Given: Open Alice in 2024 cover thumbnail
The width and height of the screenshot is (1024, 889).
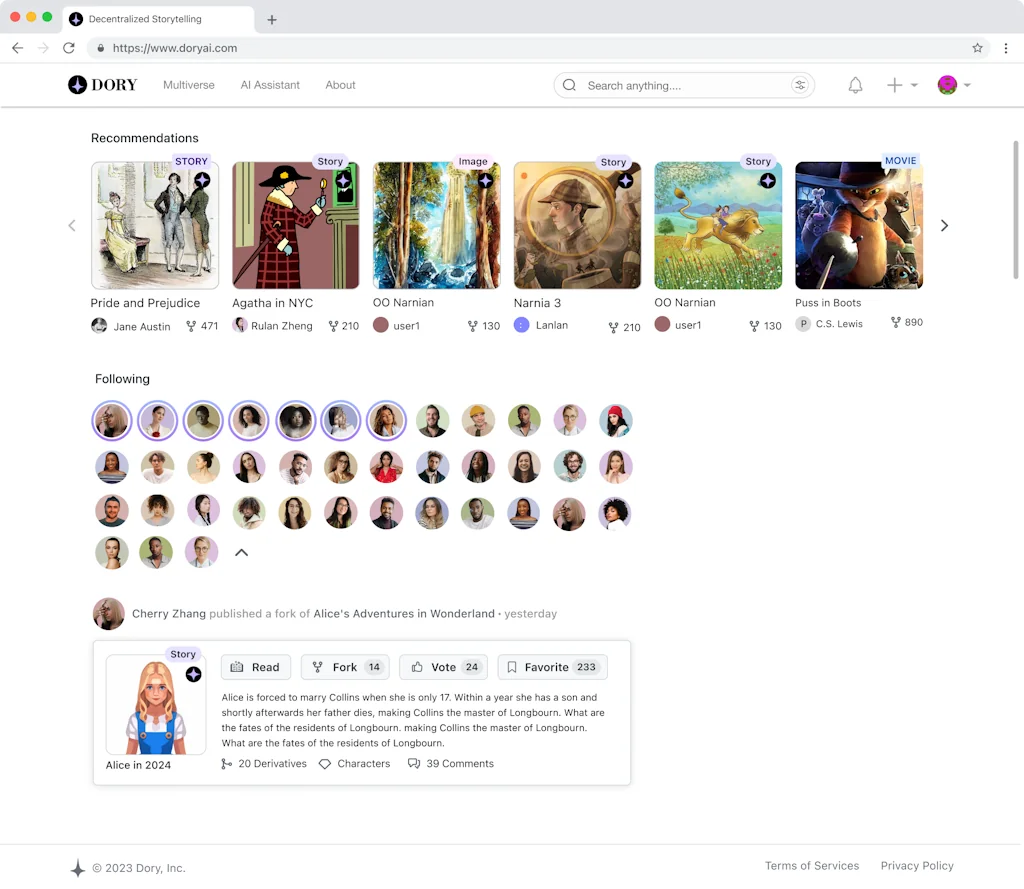Looking at the screenshot, I should (x=155, y=704).
